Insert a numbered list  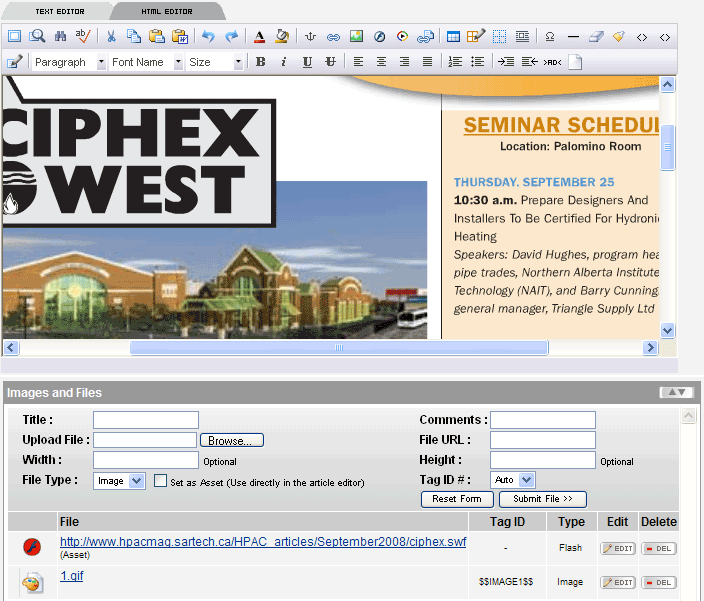coord(455,61)
